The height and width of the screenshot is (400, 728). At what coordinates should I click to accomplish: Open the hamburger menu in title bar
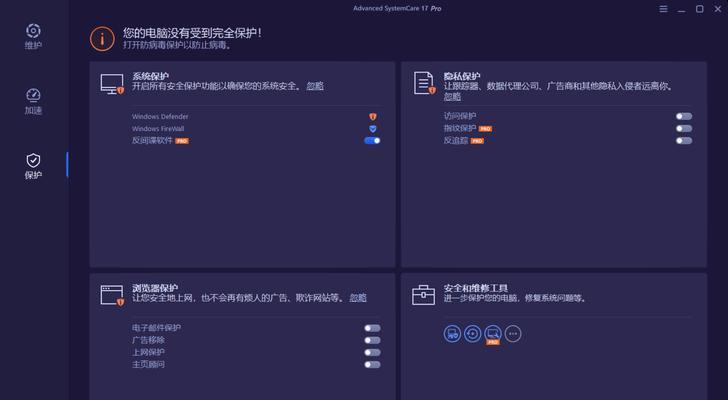coord(663,9)
